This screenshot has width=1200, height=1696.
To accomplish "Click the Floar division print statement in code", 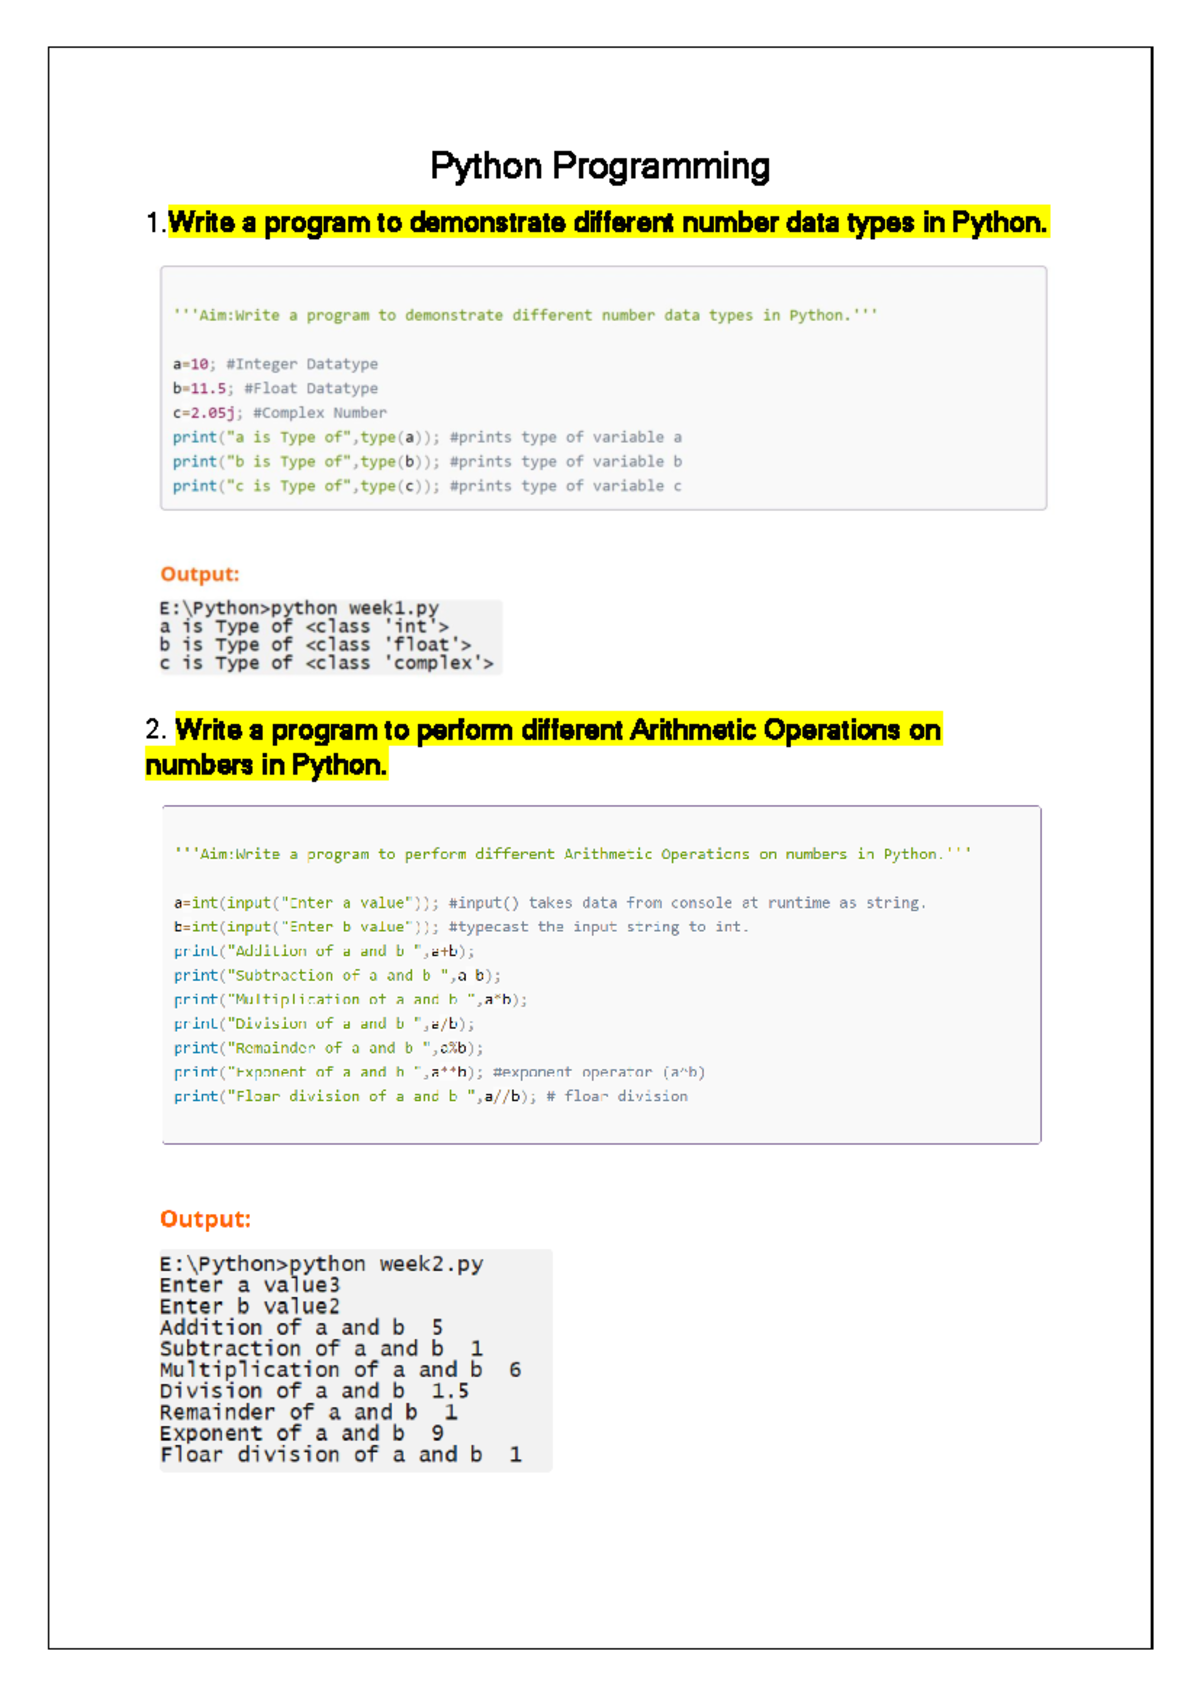I will pos(430,1096).
